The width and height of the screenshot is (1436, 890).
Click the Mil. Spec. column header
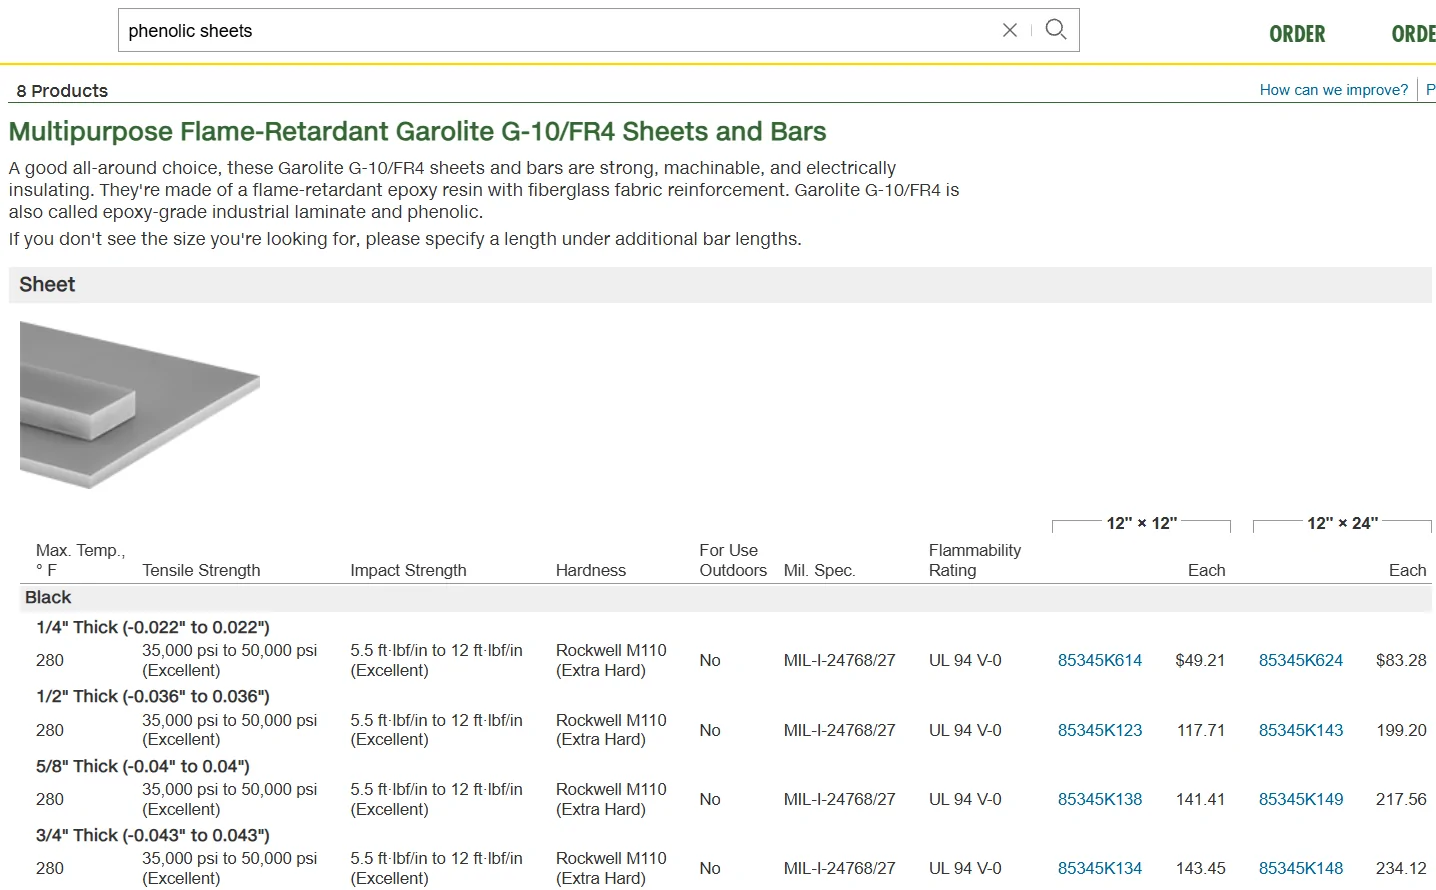click(x=820, y=571)
